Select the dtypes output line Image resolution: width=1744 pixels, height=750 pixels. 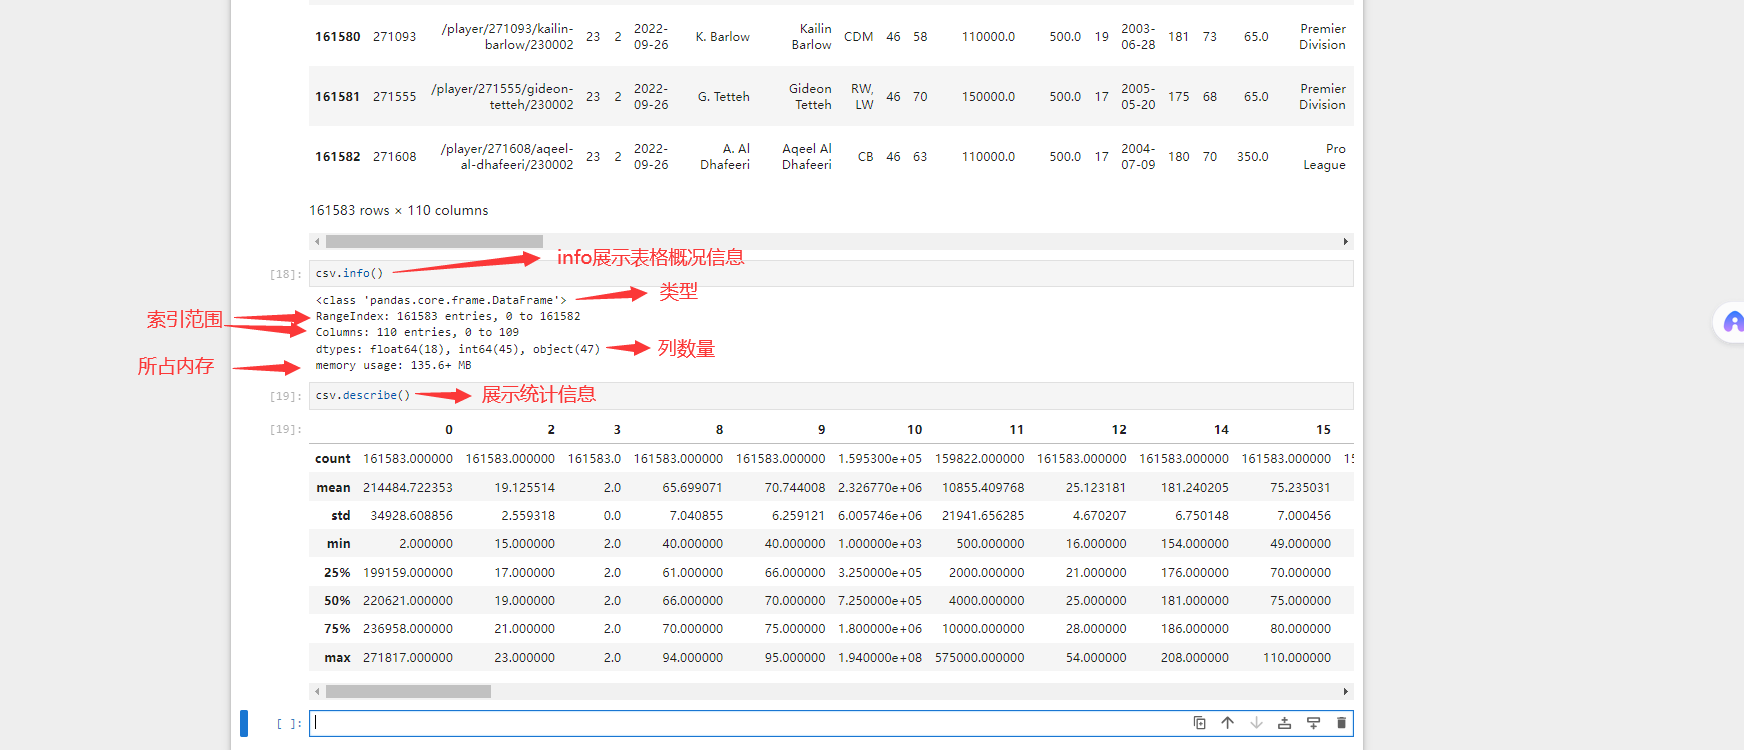458,349
